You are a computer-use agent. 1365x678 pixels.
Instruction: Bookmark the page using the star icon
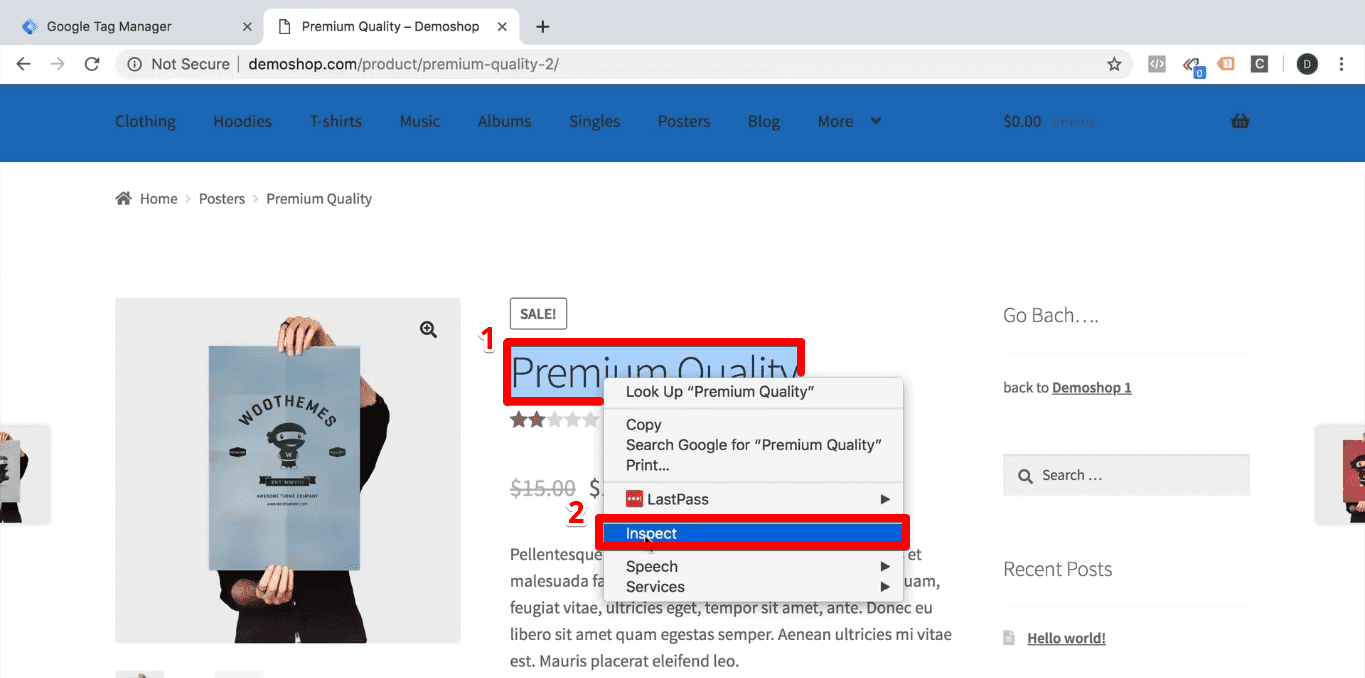click(x=1114, y=63)
